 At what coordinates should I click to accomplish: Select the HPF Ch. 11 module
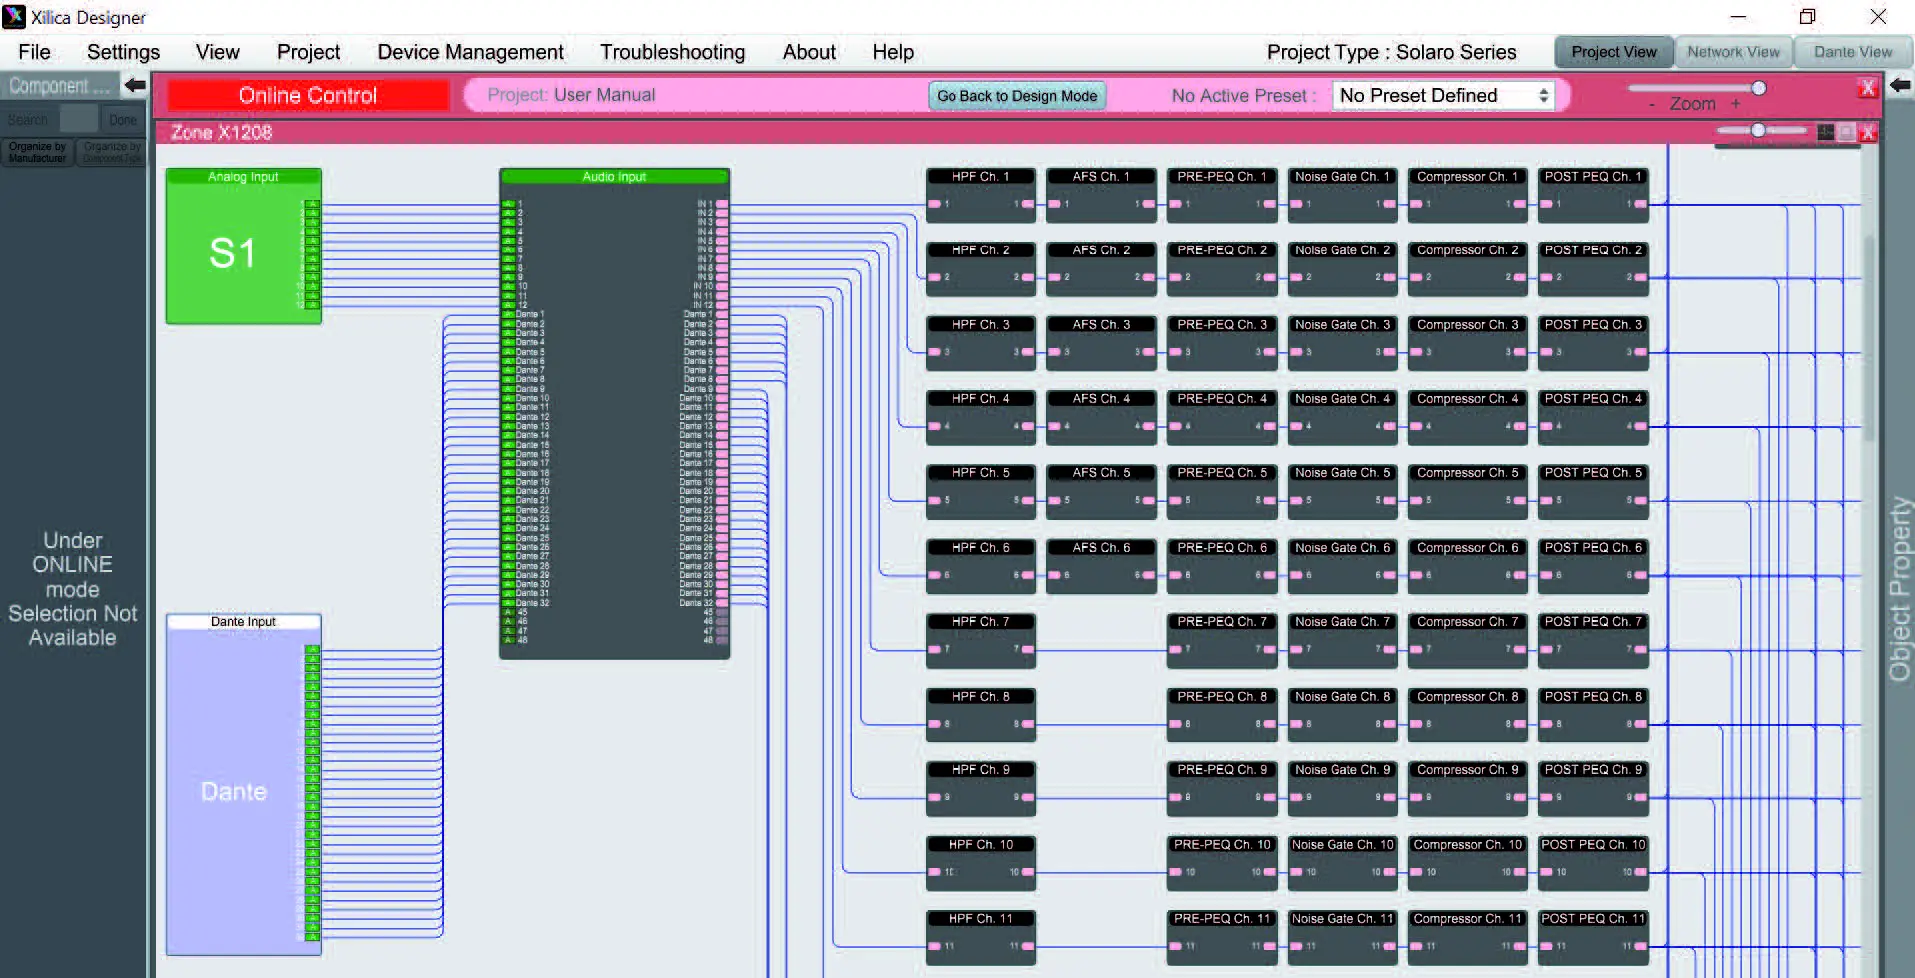tap(980, 937)
